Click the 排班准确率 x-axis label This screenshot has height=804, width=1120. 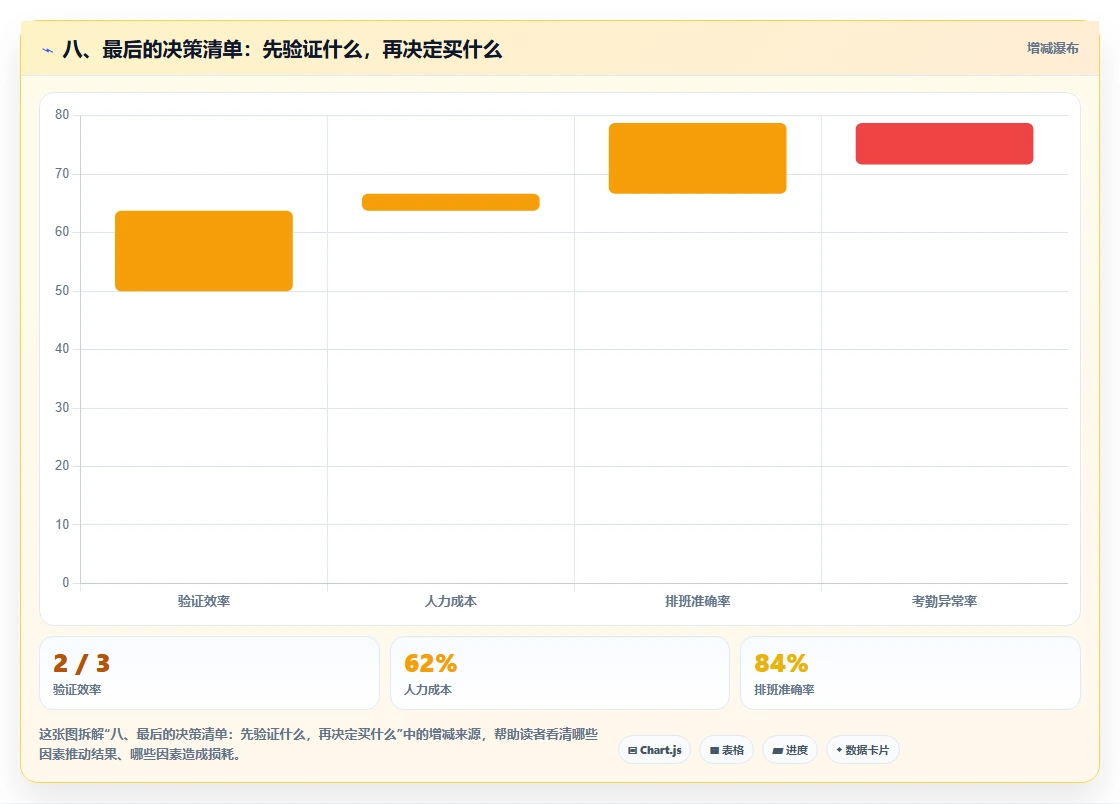pyautogui.click(x=697, y=601)
